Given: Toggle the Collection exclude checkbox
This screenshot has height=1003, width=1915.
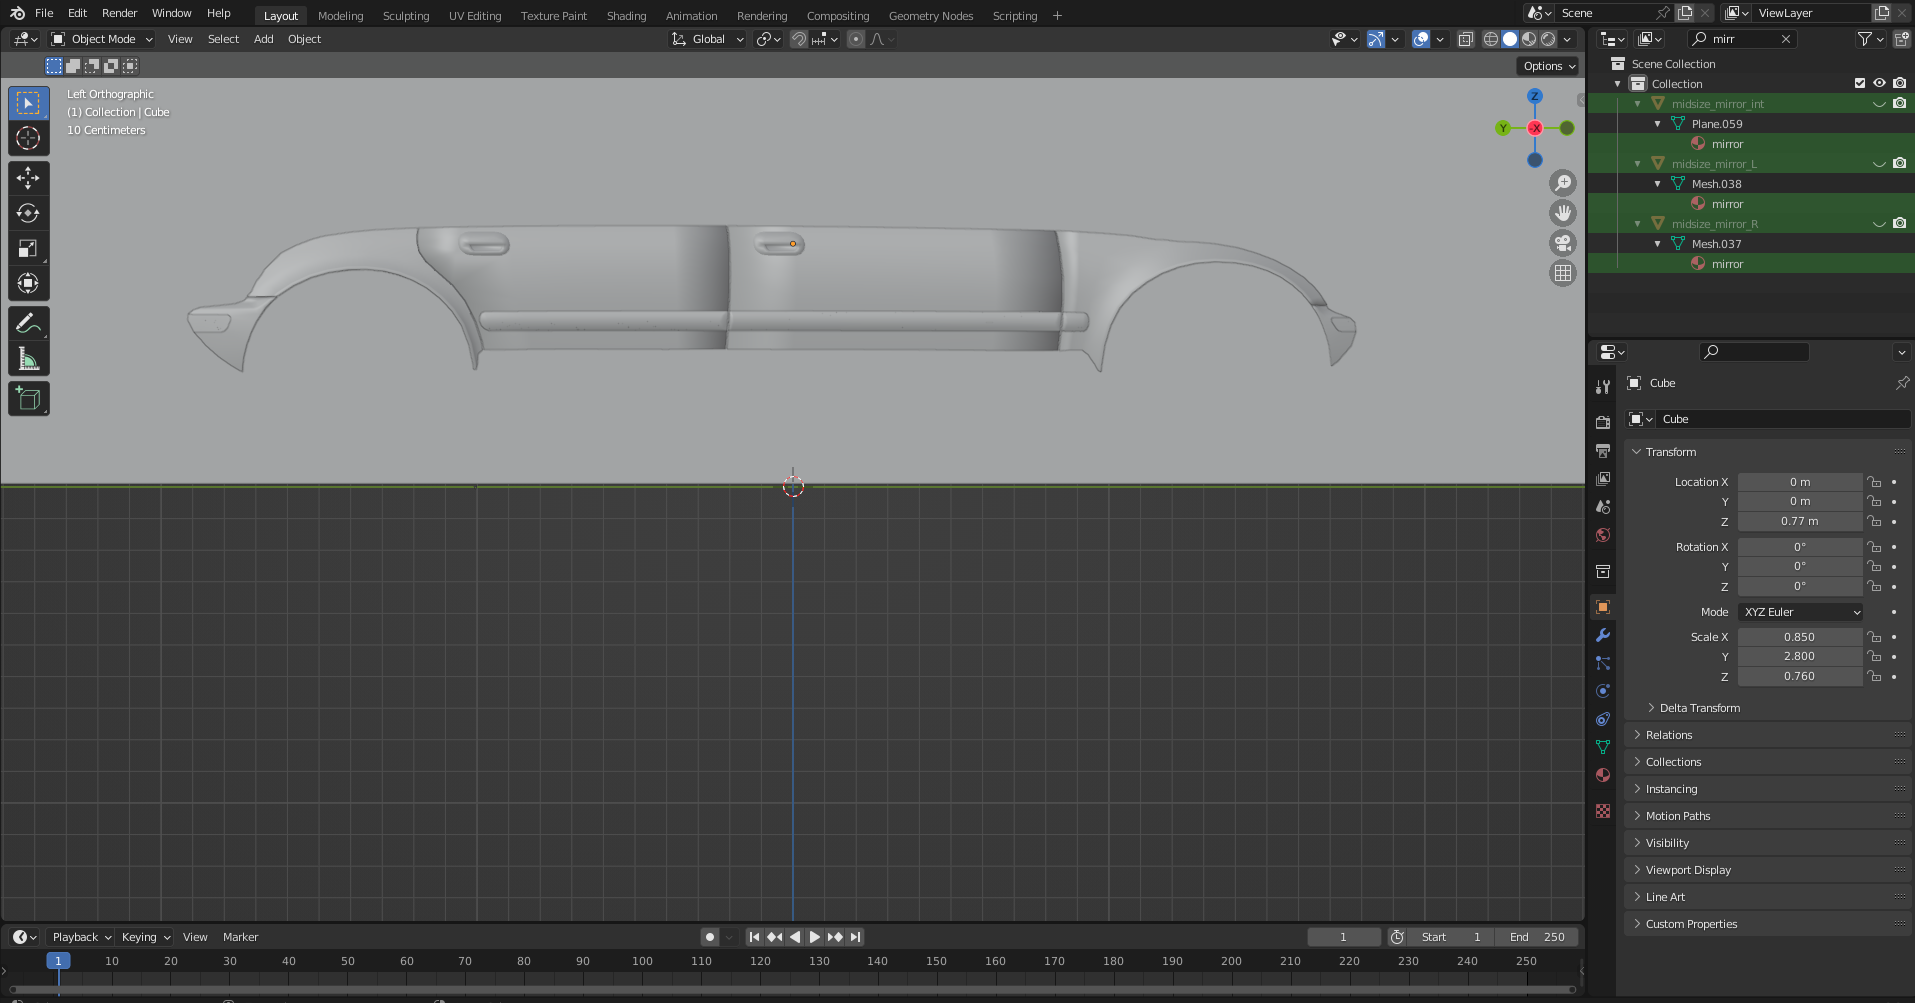Looking at the screenshot, I should pyautogui.click(x=1860, y=84).
